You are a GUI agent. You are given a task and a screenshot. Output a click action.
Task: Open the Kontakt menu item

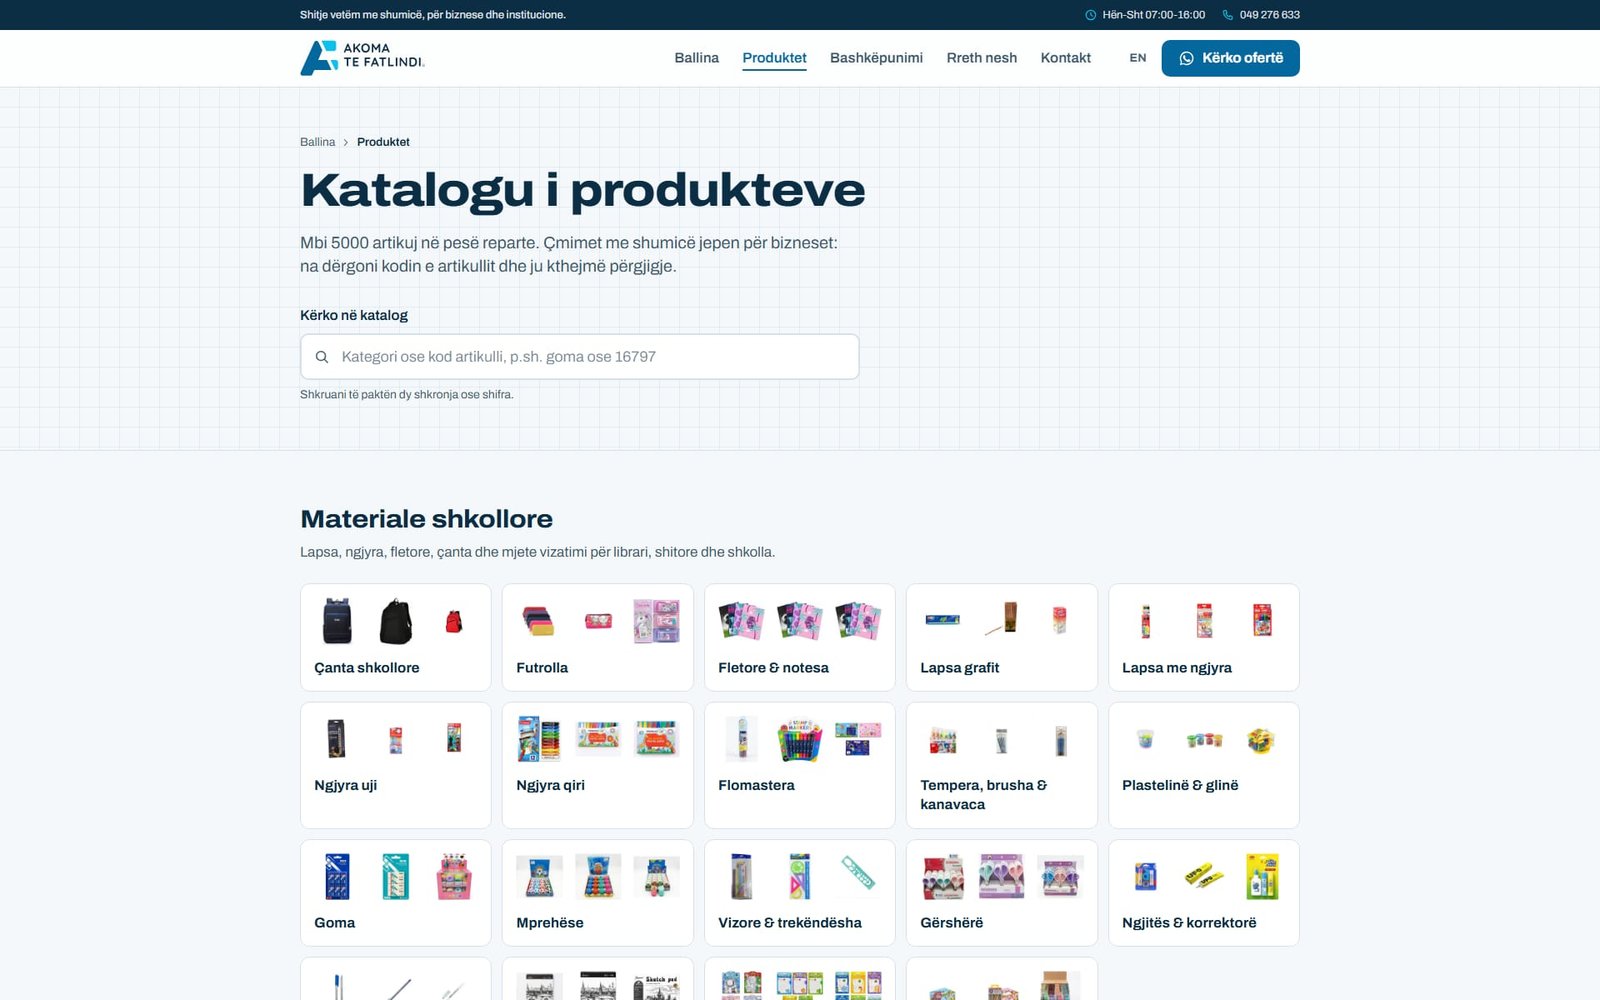coord(1065,58)
